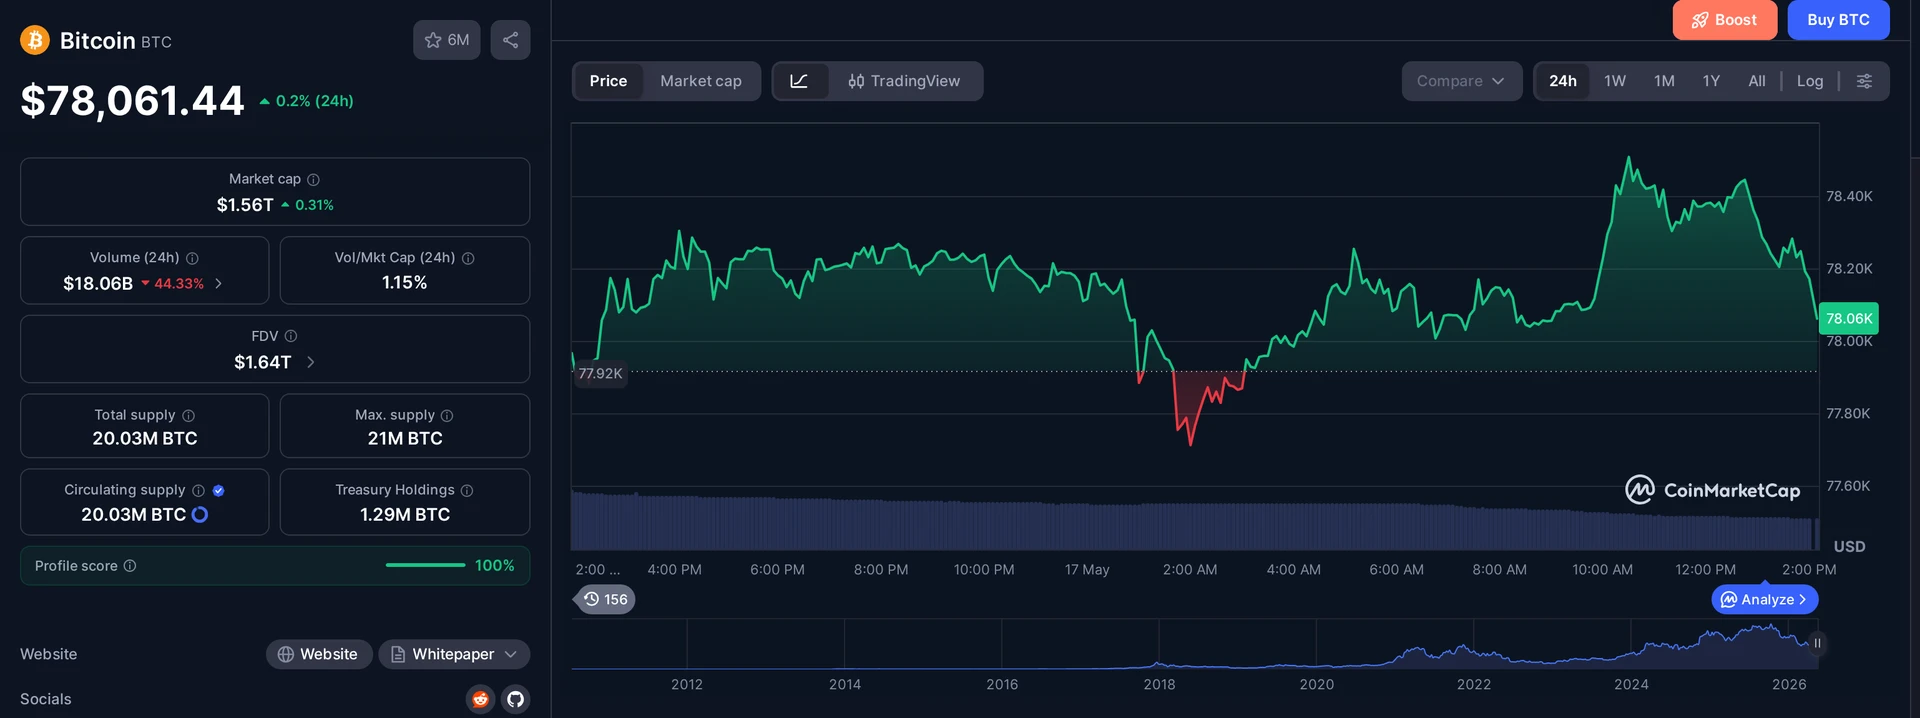Click the 78.06K current price label
This screenshot has height=718, width=1920.
tap(1849, 319)
